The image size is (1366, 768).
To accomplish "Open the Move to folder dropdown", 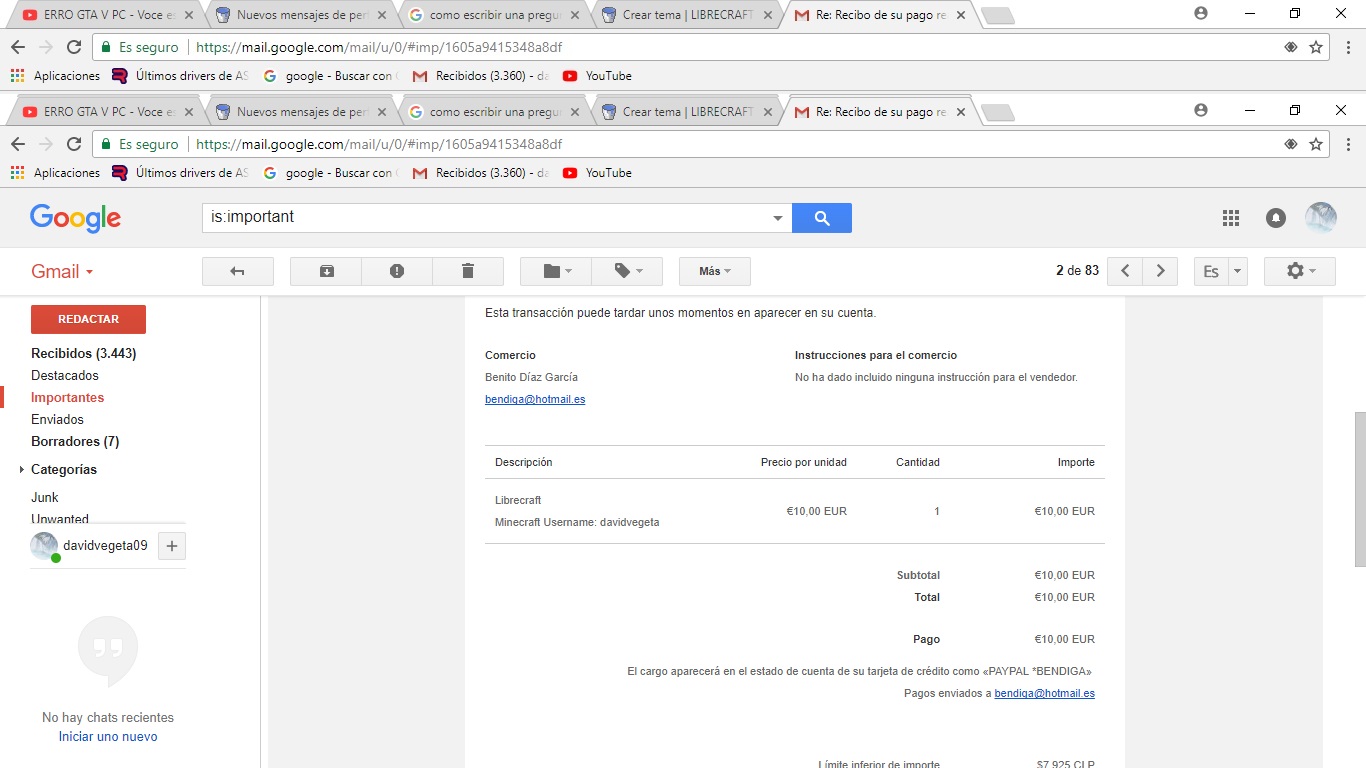I will click(x=556, y=271).
